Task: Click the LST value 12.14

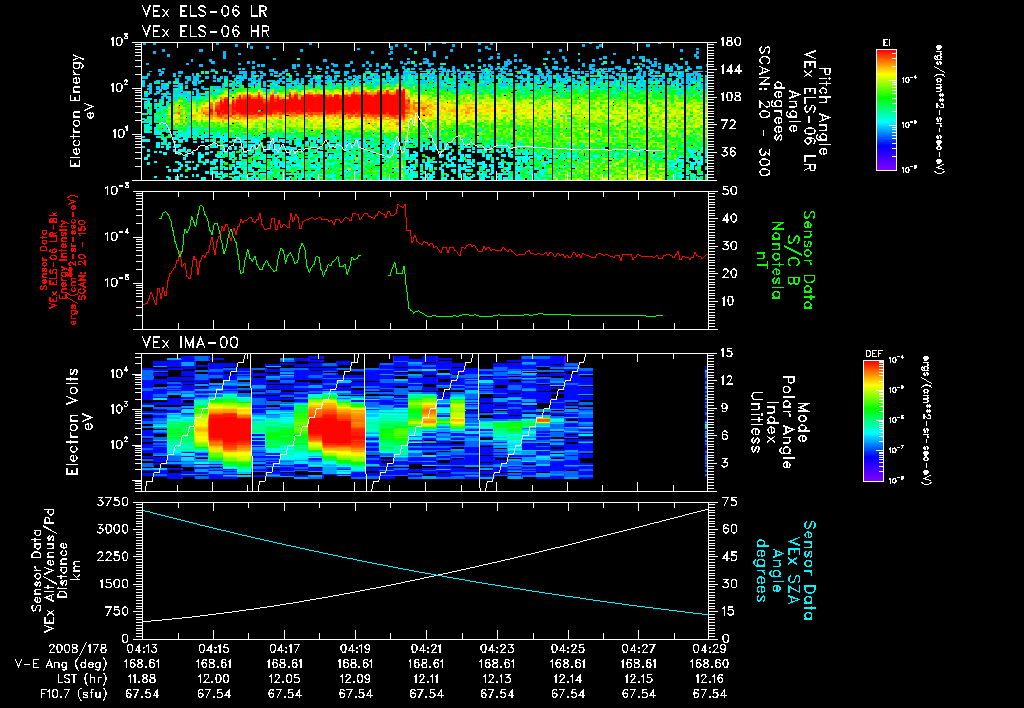Action: [x=568, y=679]
